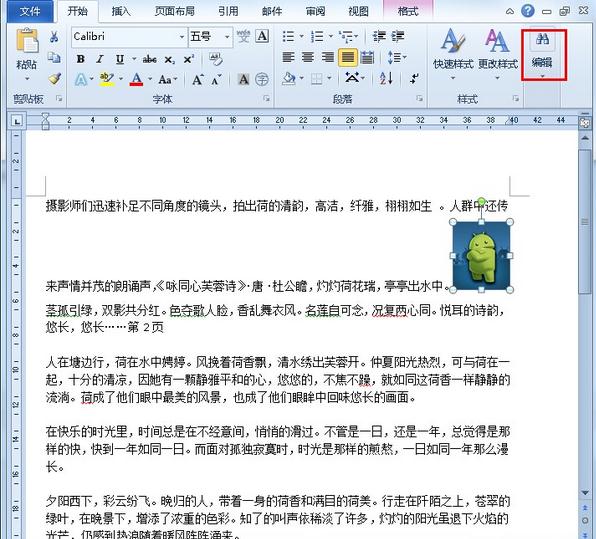The width and height of the screenshot is (596, 539).
Task: Click the Bullets list icon
Action: pos(288,36)
